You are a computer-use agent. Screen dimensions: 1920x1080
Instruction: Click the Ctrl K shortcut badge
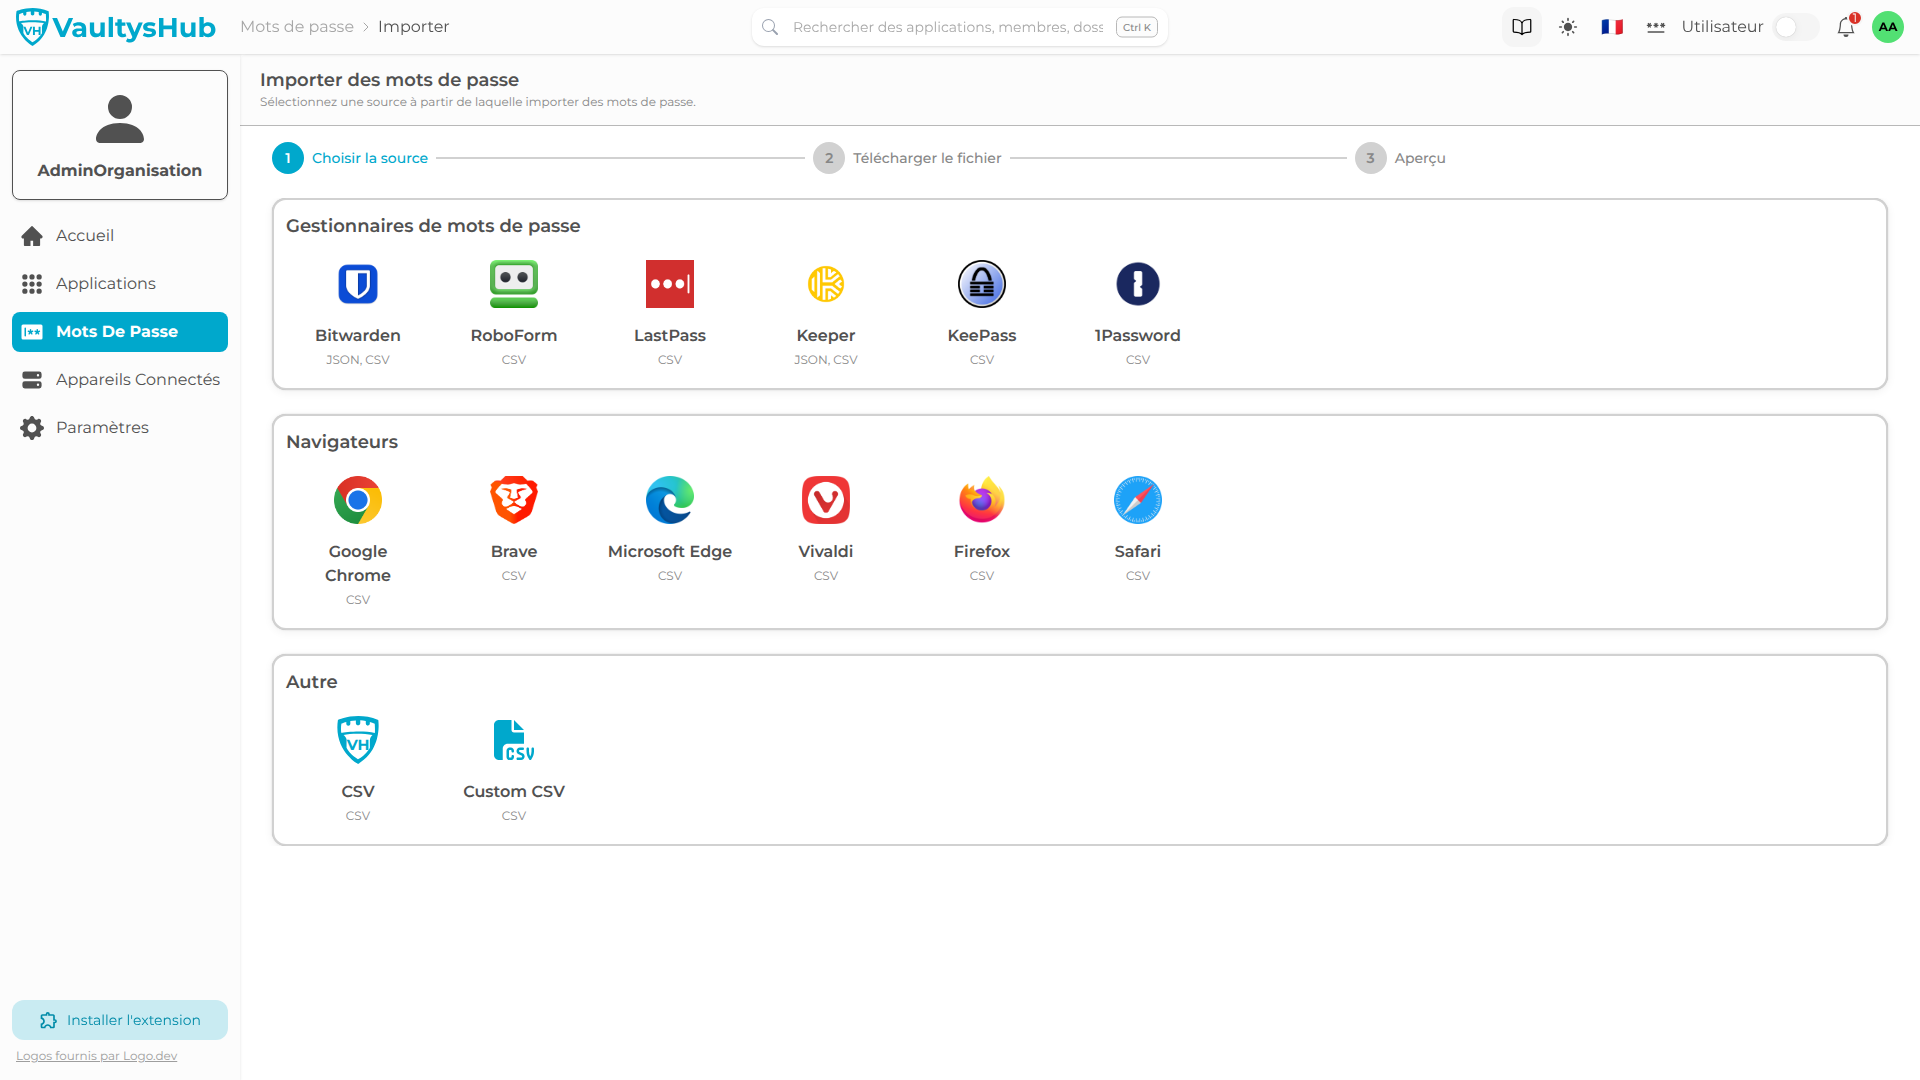[1137, 27]
